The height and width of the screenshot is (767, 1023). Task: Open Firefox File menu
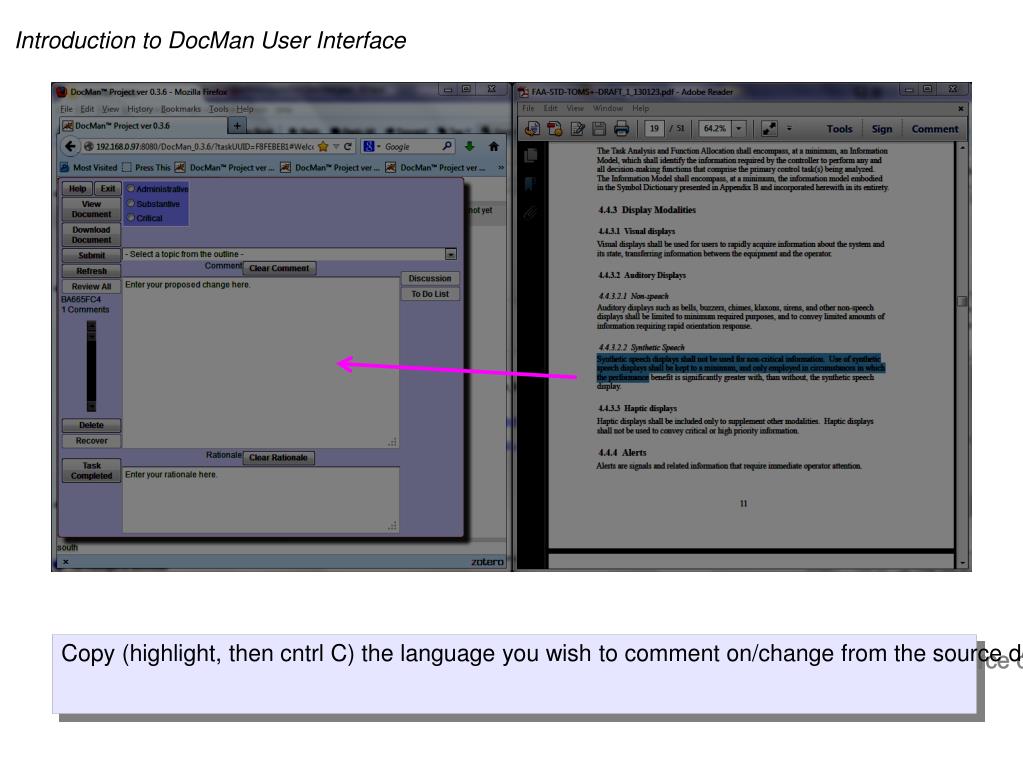67,109
